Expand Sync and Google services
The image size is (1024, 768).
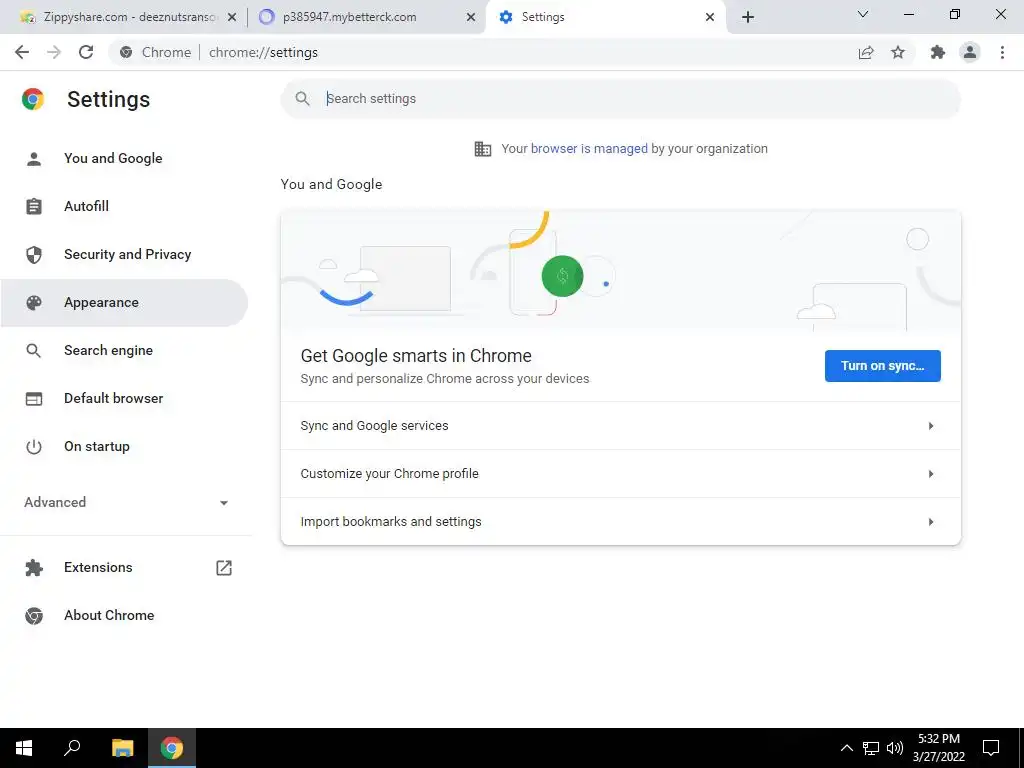click(620, 426)
